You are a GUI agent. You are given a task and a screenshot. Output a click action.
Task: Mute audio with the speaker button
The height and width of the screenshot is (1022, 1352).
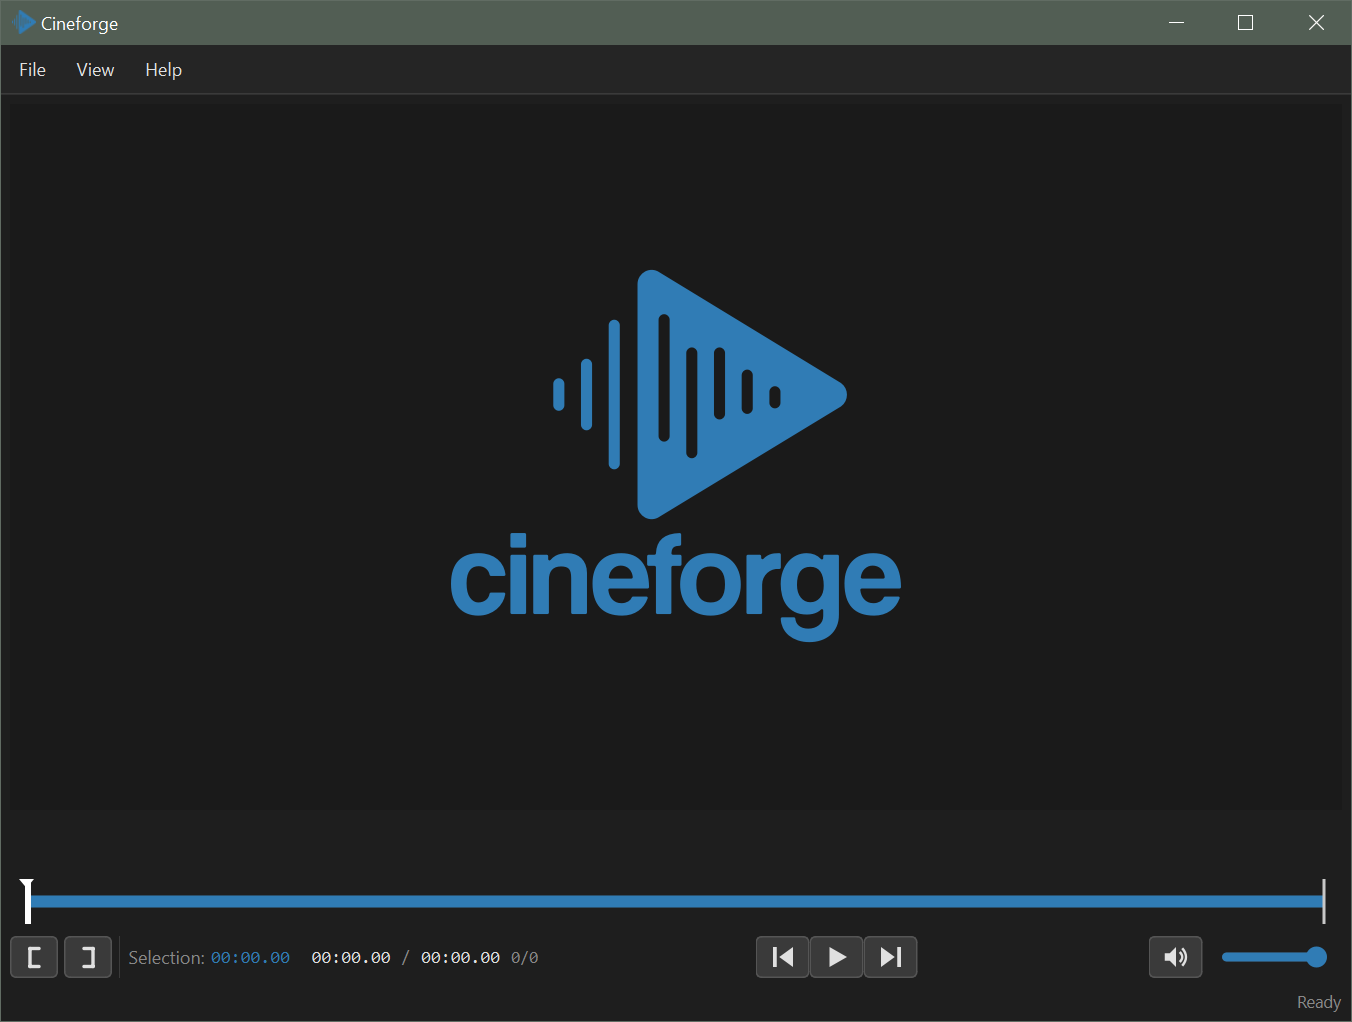pos(1175,957)
